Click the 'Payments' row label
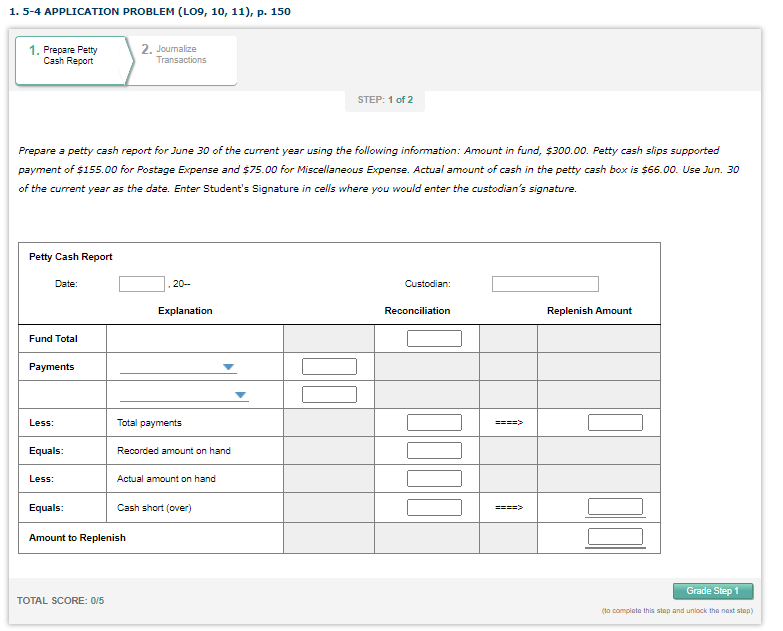 click(51, 366)
